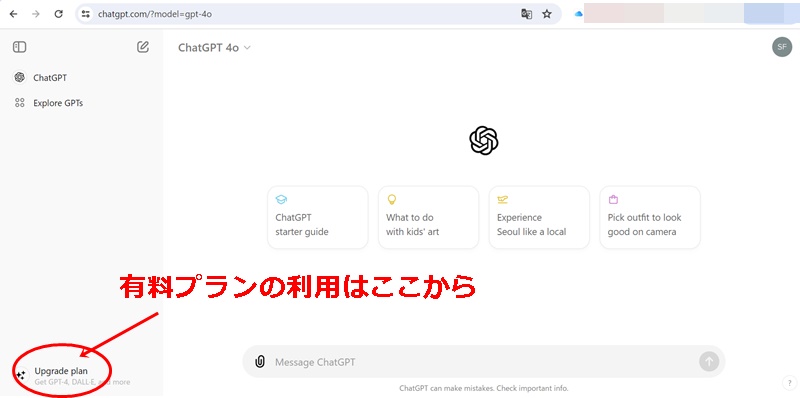Select ChatGPT in the sidebar
The image size is (800, 398).
(x=82, y=78)
